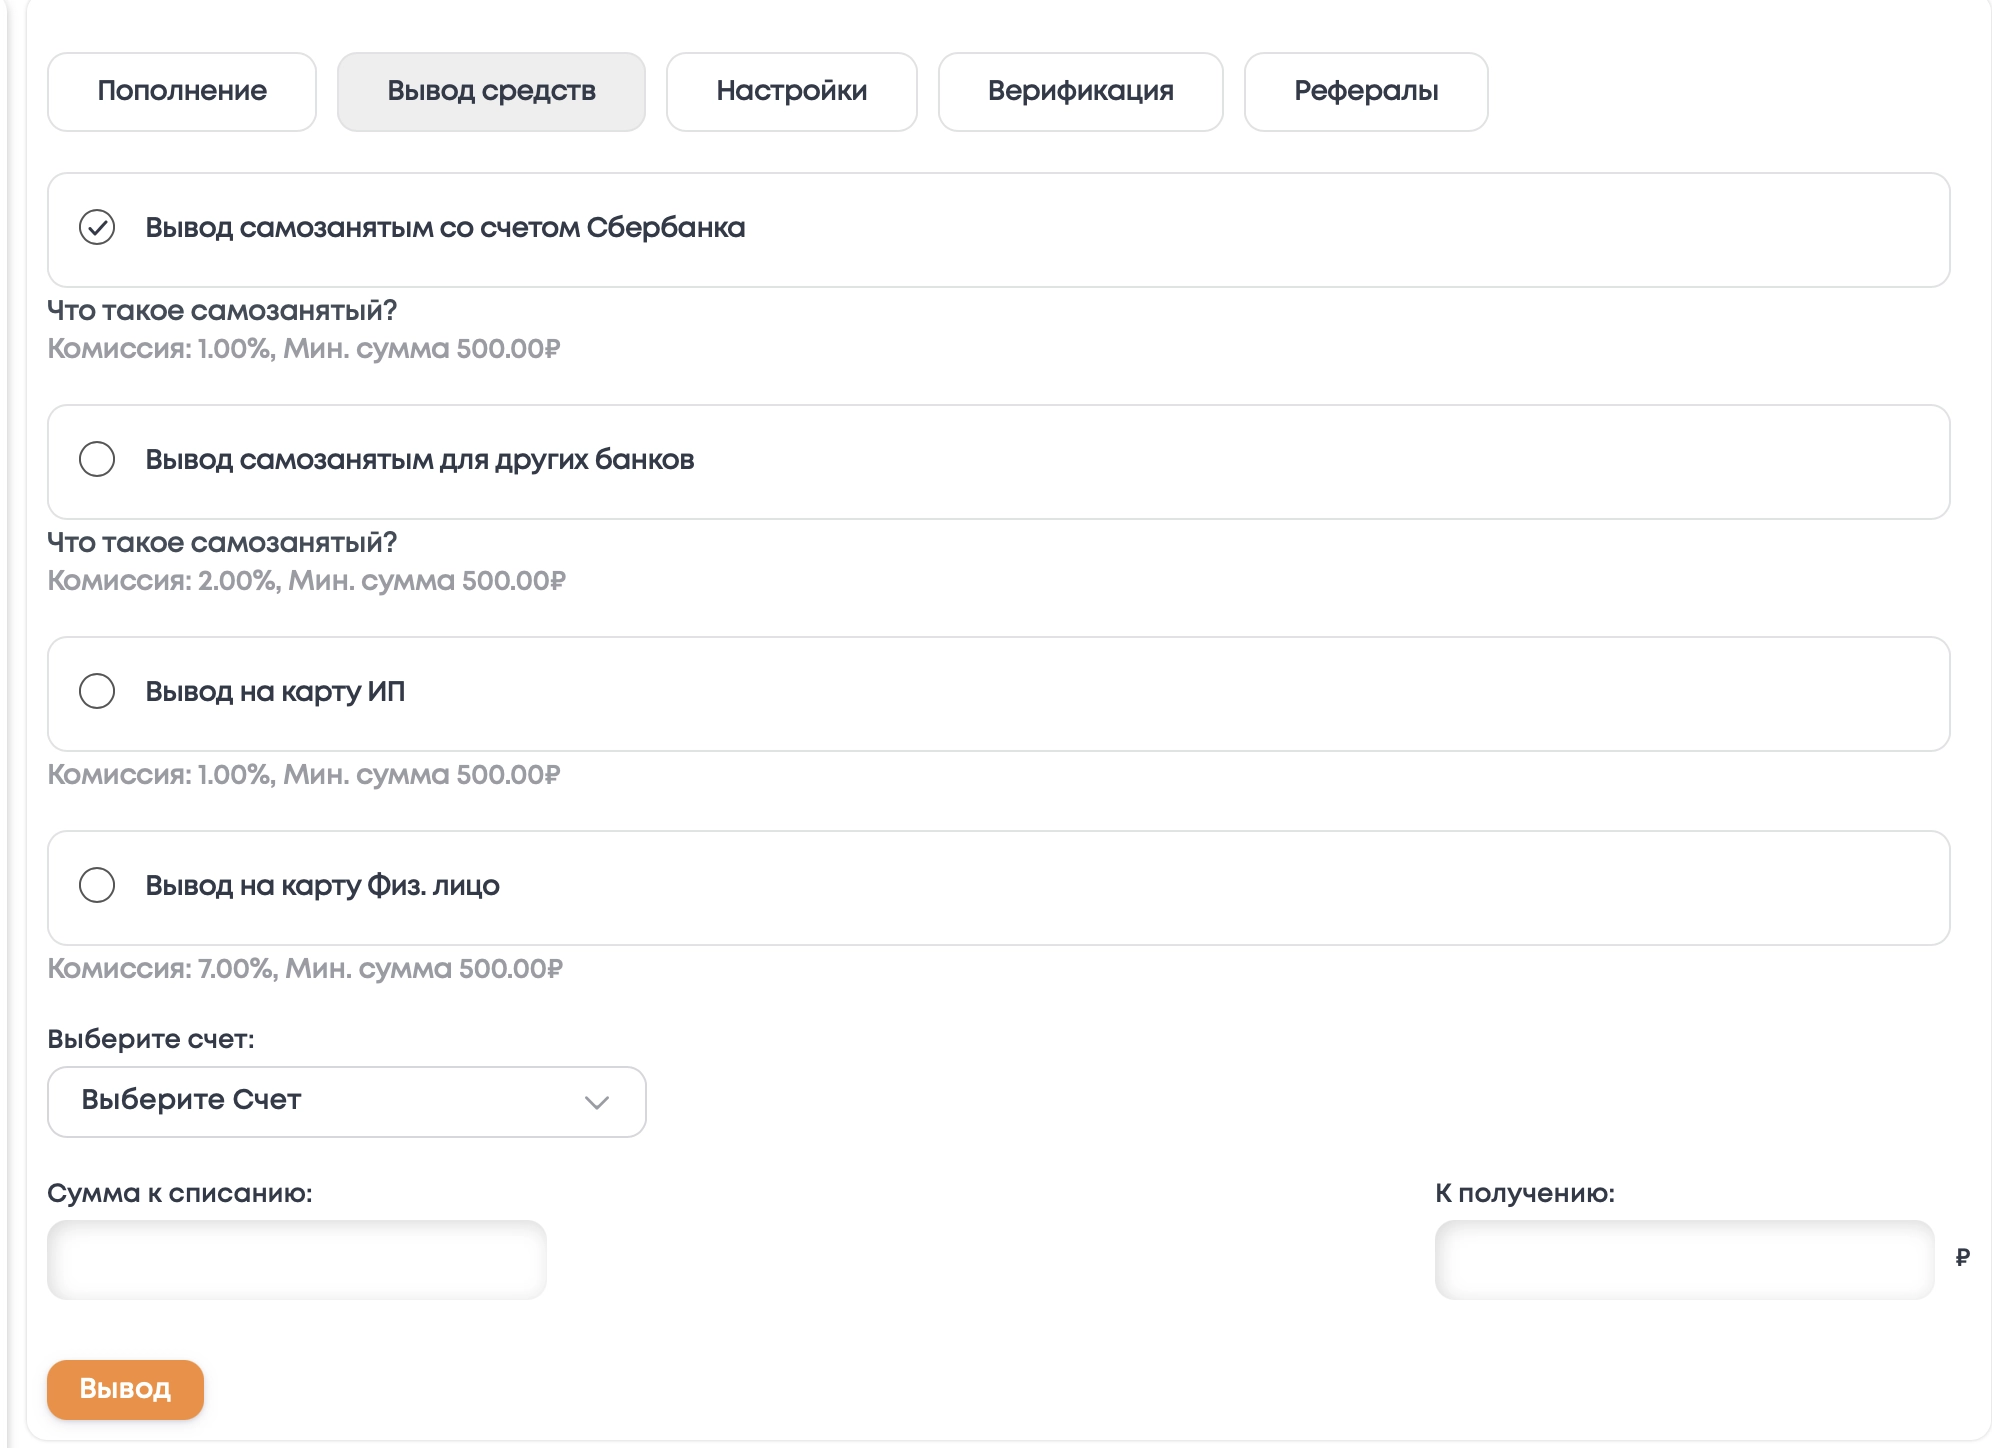Select the checked Sberbank self-employed radio
The height and width of the screenshot is (1448, 1992).
[97, 228]
